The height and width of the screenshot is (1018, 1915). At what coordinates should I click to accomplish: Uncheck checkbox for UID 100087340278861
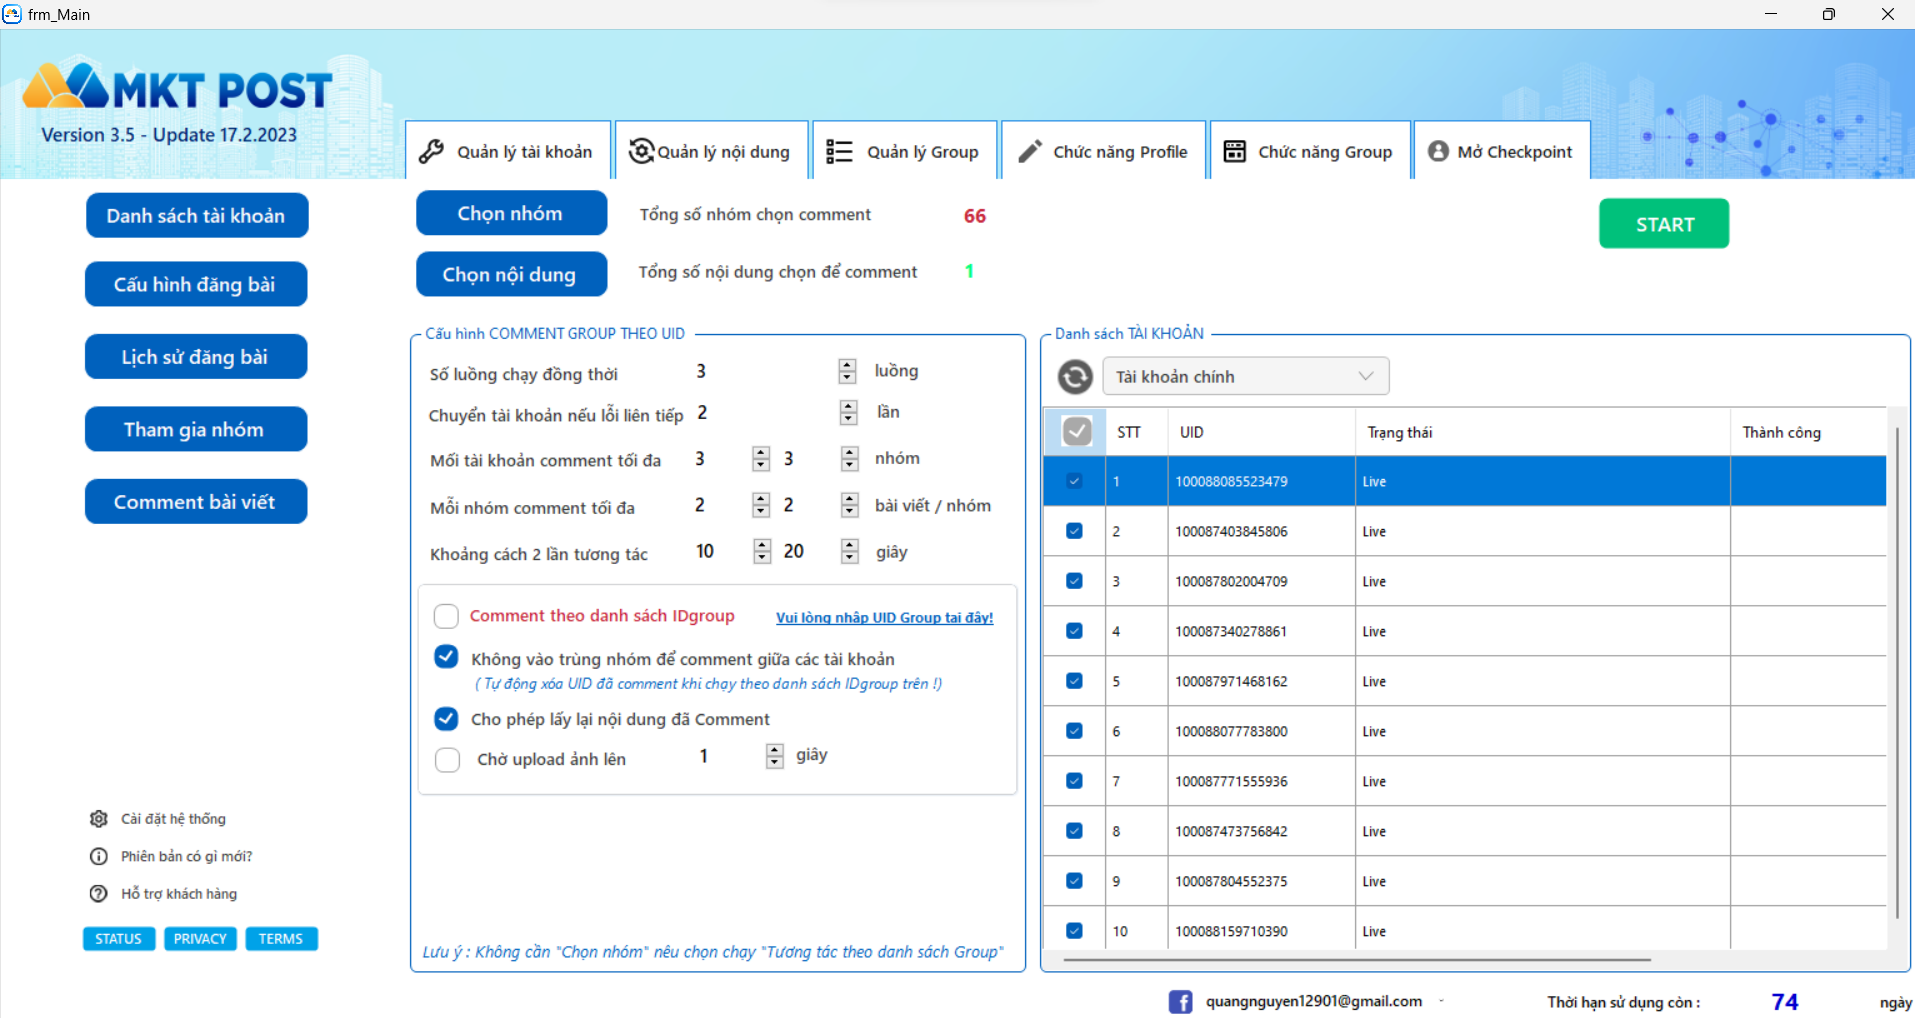(x=1074, y=631)
